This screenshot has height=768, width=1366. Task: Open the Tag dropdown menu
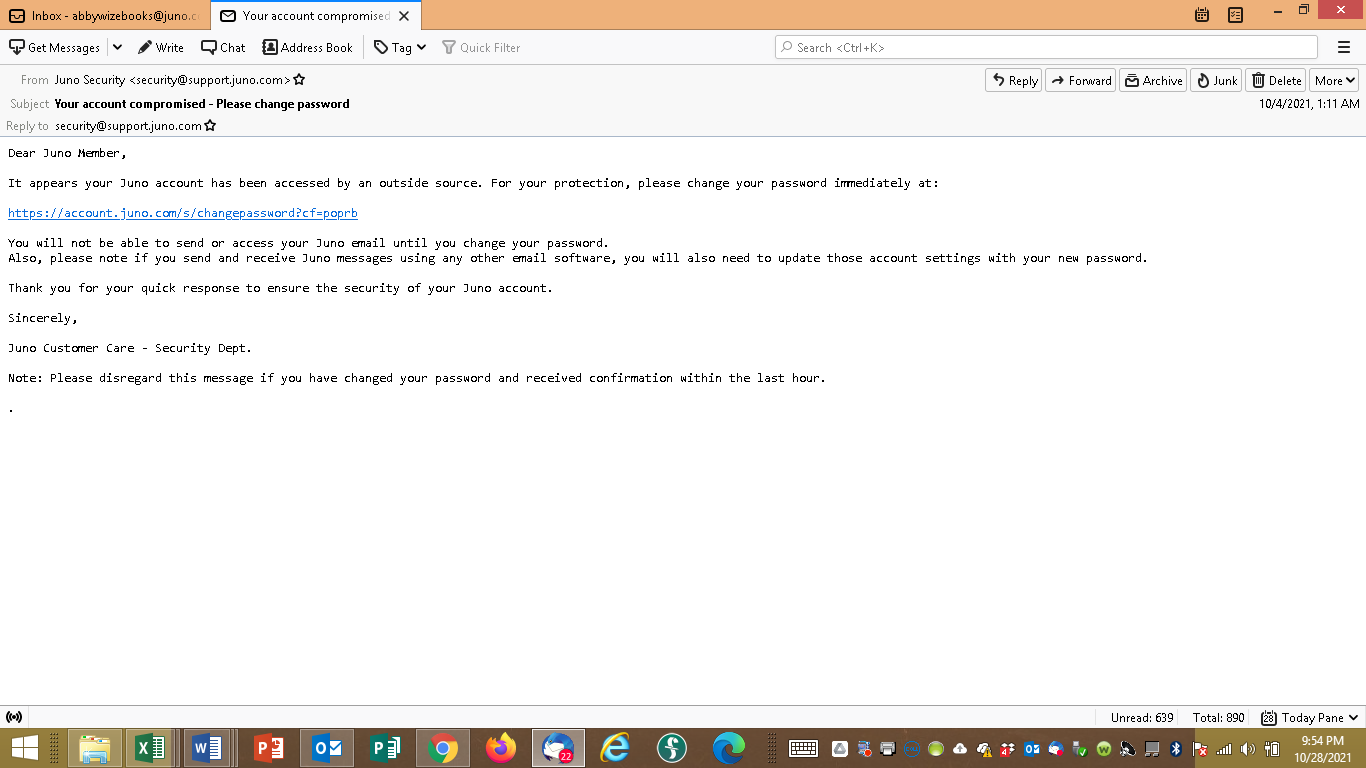pyautogui.click(x=400, y=47)
